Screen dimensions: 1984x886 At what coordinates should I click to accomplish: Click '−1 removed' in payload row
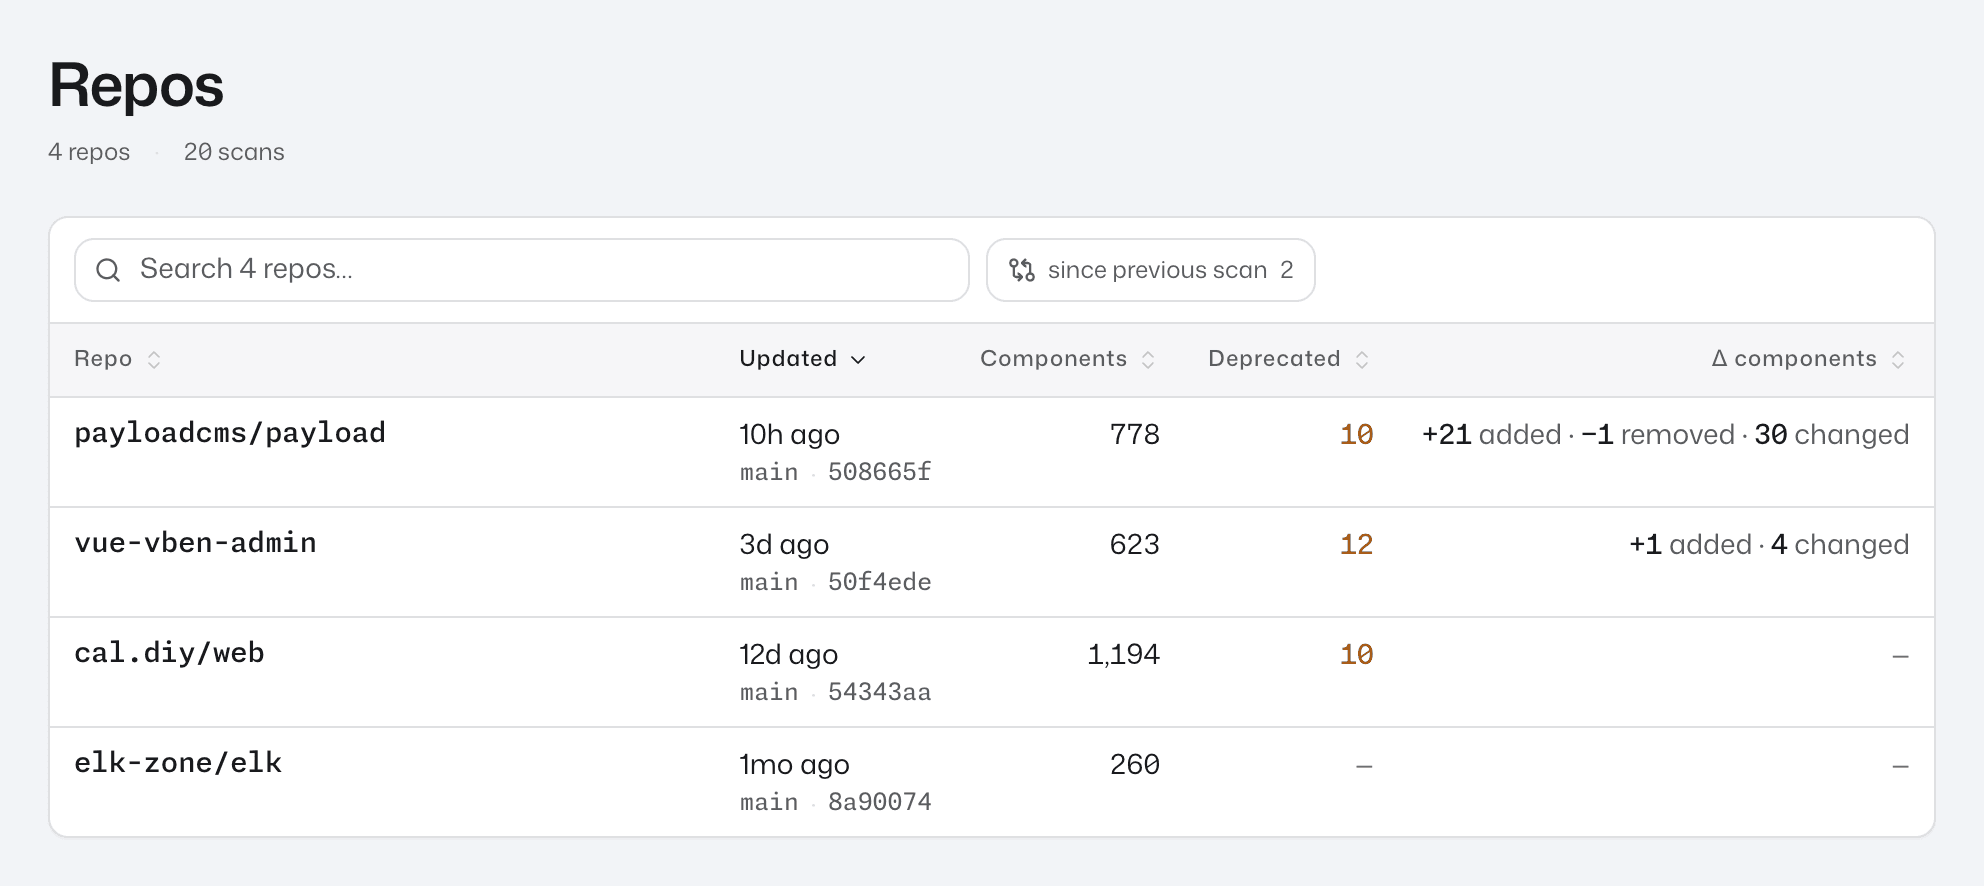pos(1658,434)
